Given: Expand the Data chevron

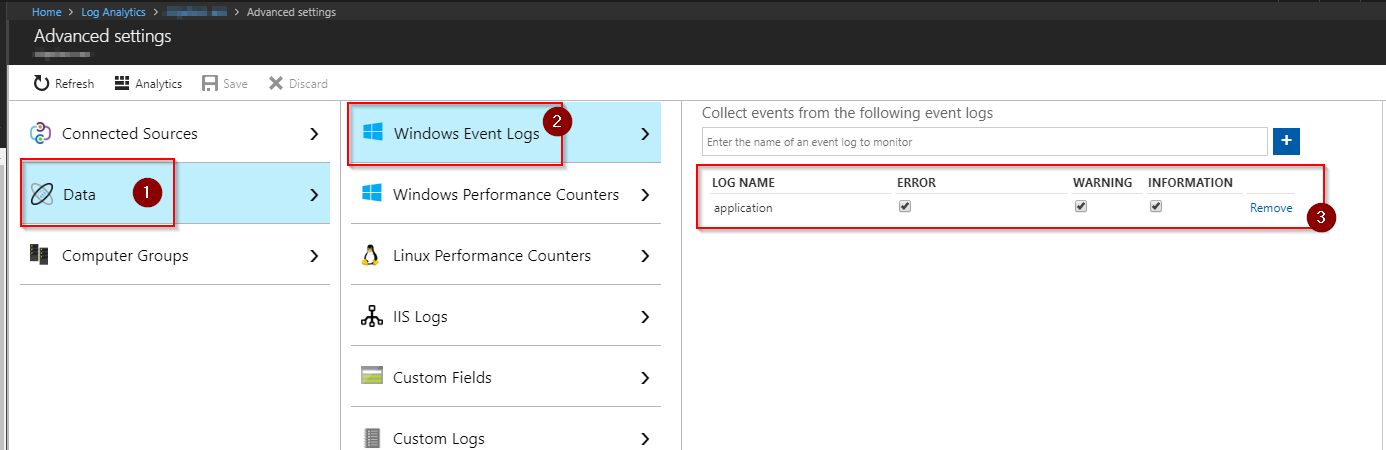Looking at the screenshot, I should [314, 194].
